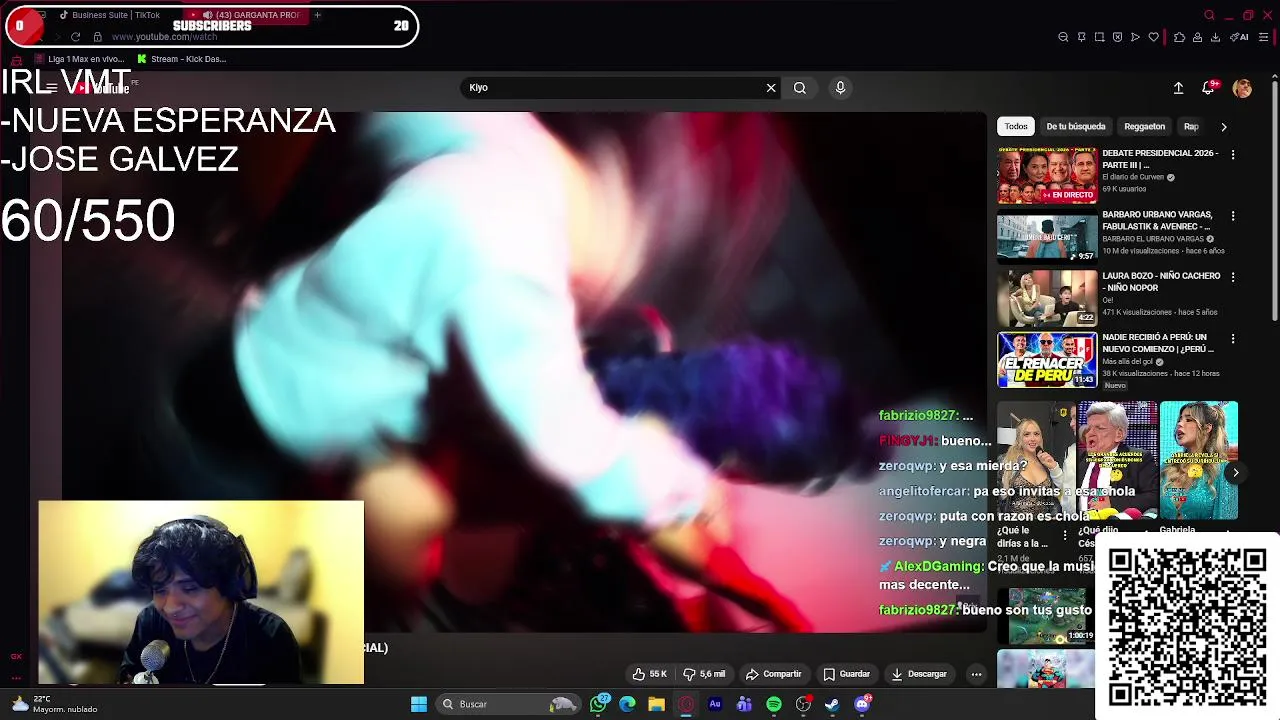This screenshot has height=720, width=1280.
Task: Open the YouTube account avatar menu
Action: 1242,88
